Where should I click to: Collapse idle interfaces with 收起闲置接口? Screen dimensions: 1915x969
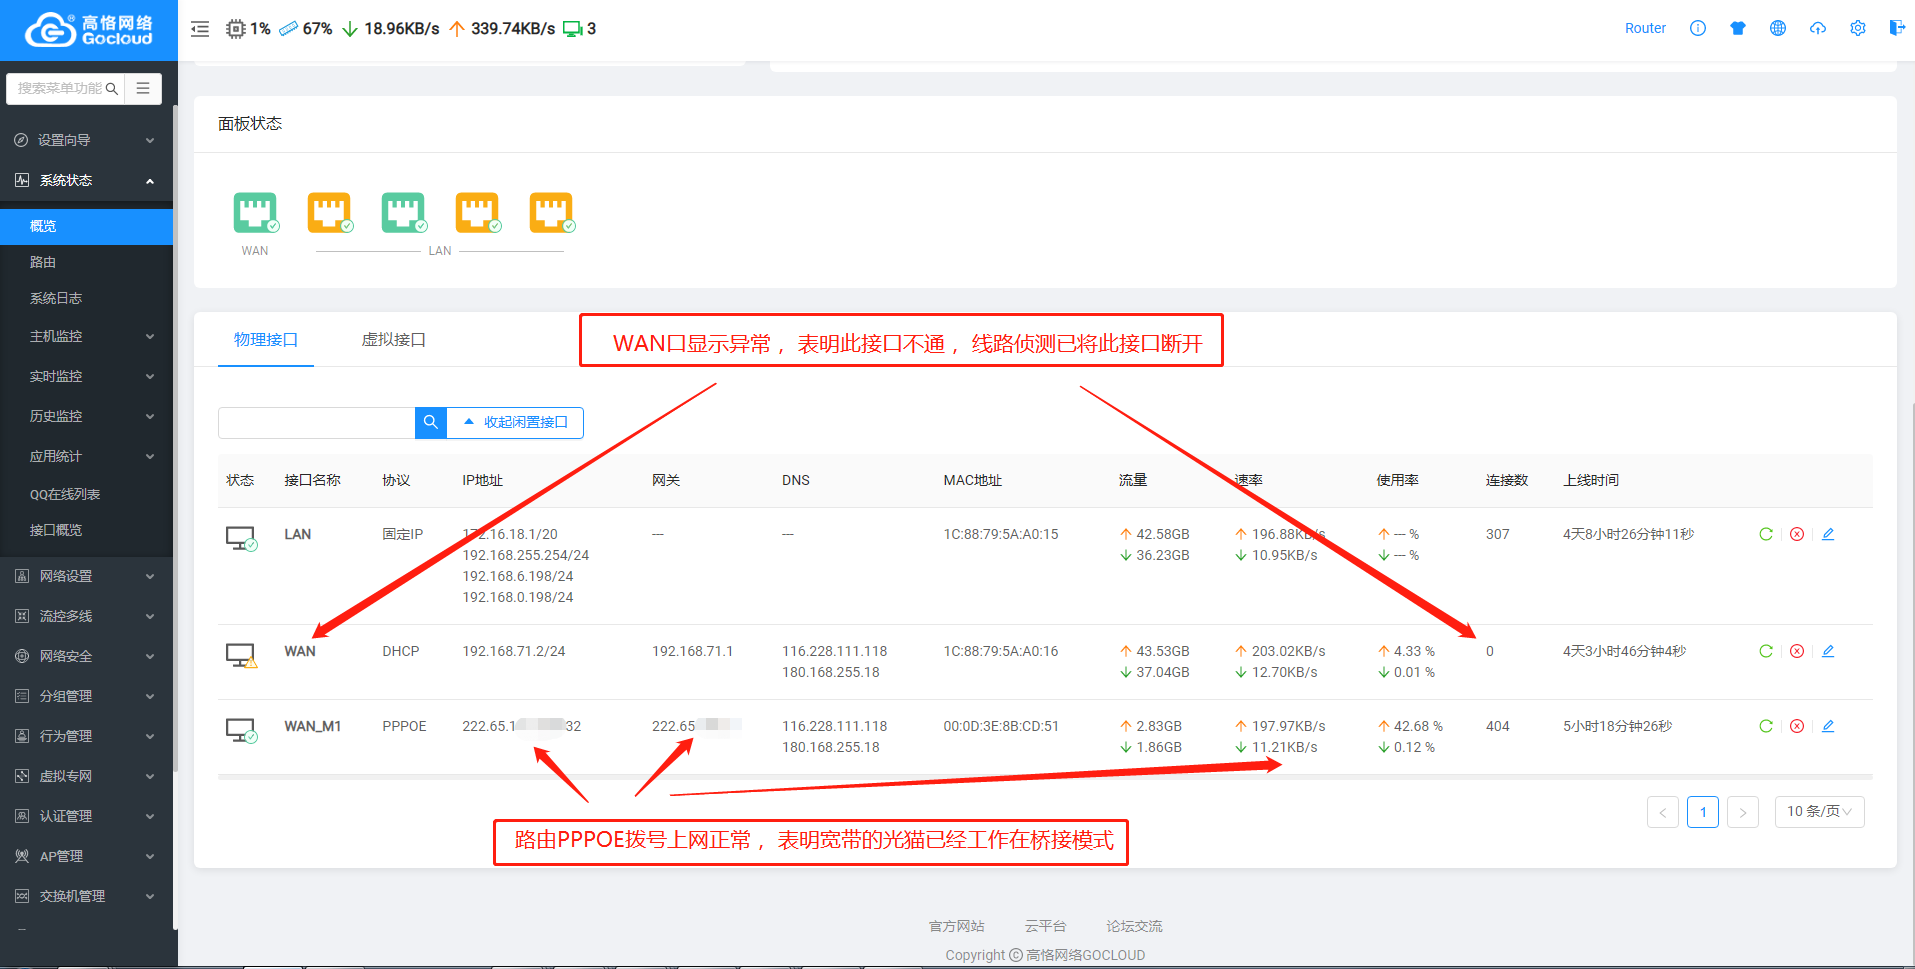click(x=516, y=422)
